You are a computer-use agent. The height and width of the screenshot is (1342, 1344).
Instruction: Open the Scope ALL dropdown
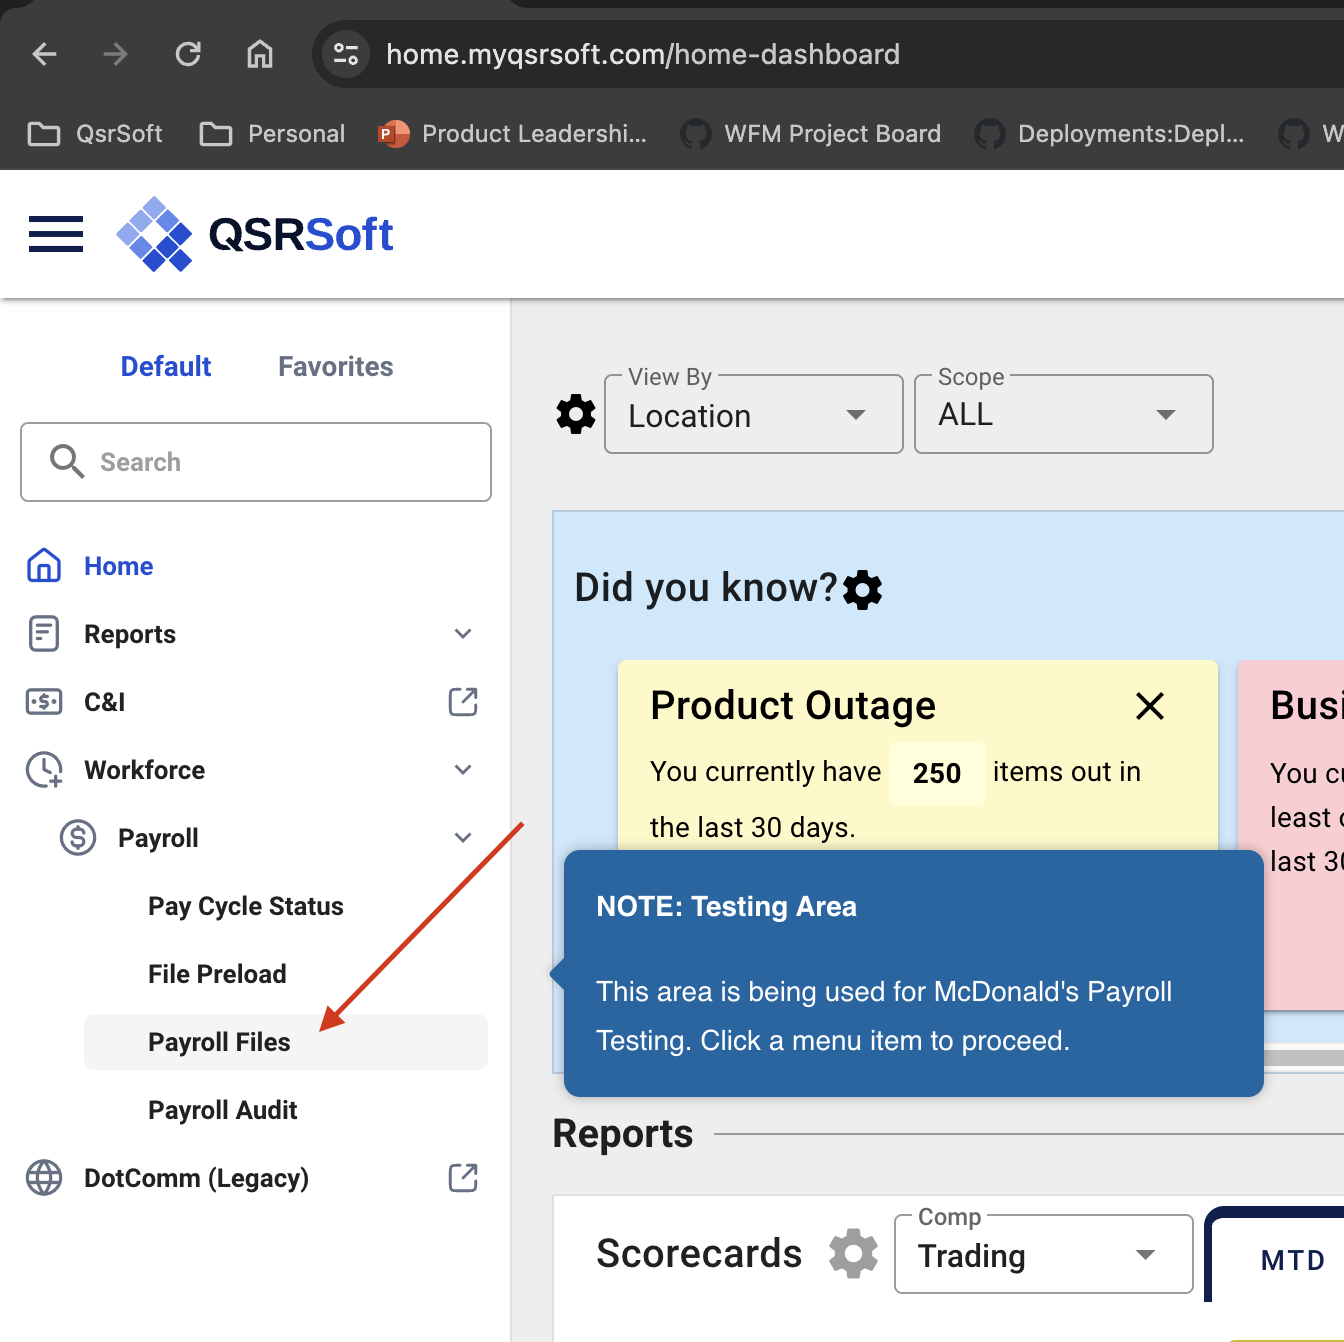[1064, 414]
